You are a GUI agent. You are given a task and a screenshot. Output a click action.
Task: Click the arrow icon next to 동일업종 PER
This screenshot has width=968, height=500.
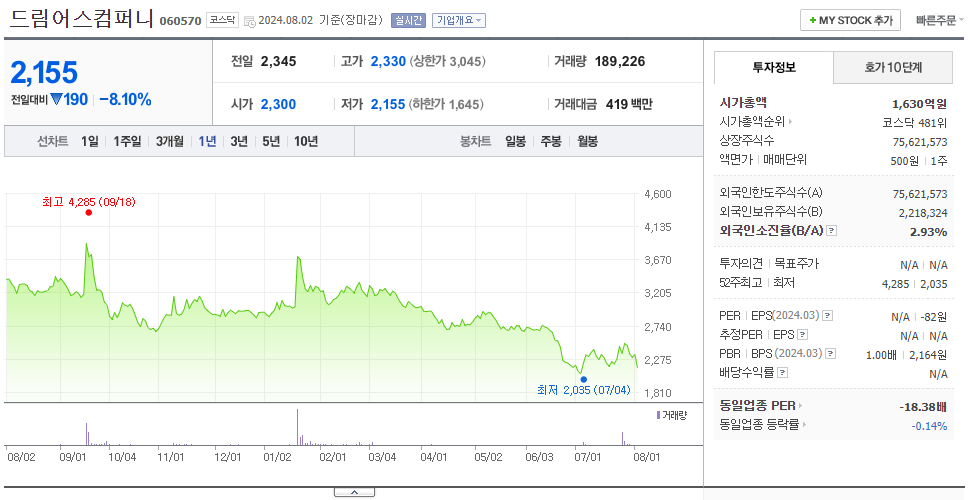801,406
